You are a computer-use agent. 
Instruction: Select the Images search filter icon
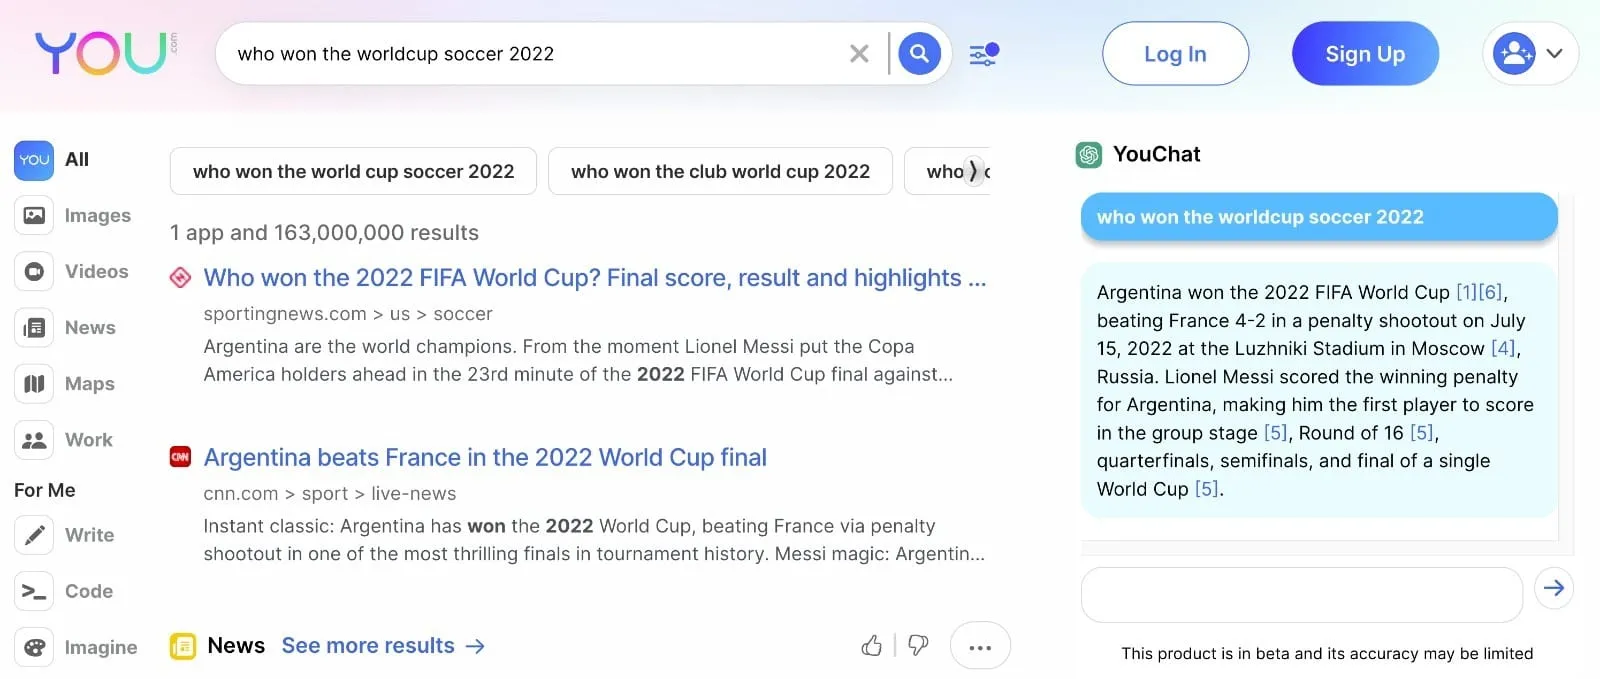[x=33, y=215]
